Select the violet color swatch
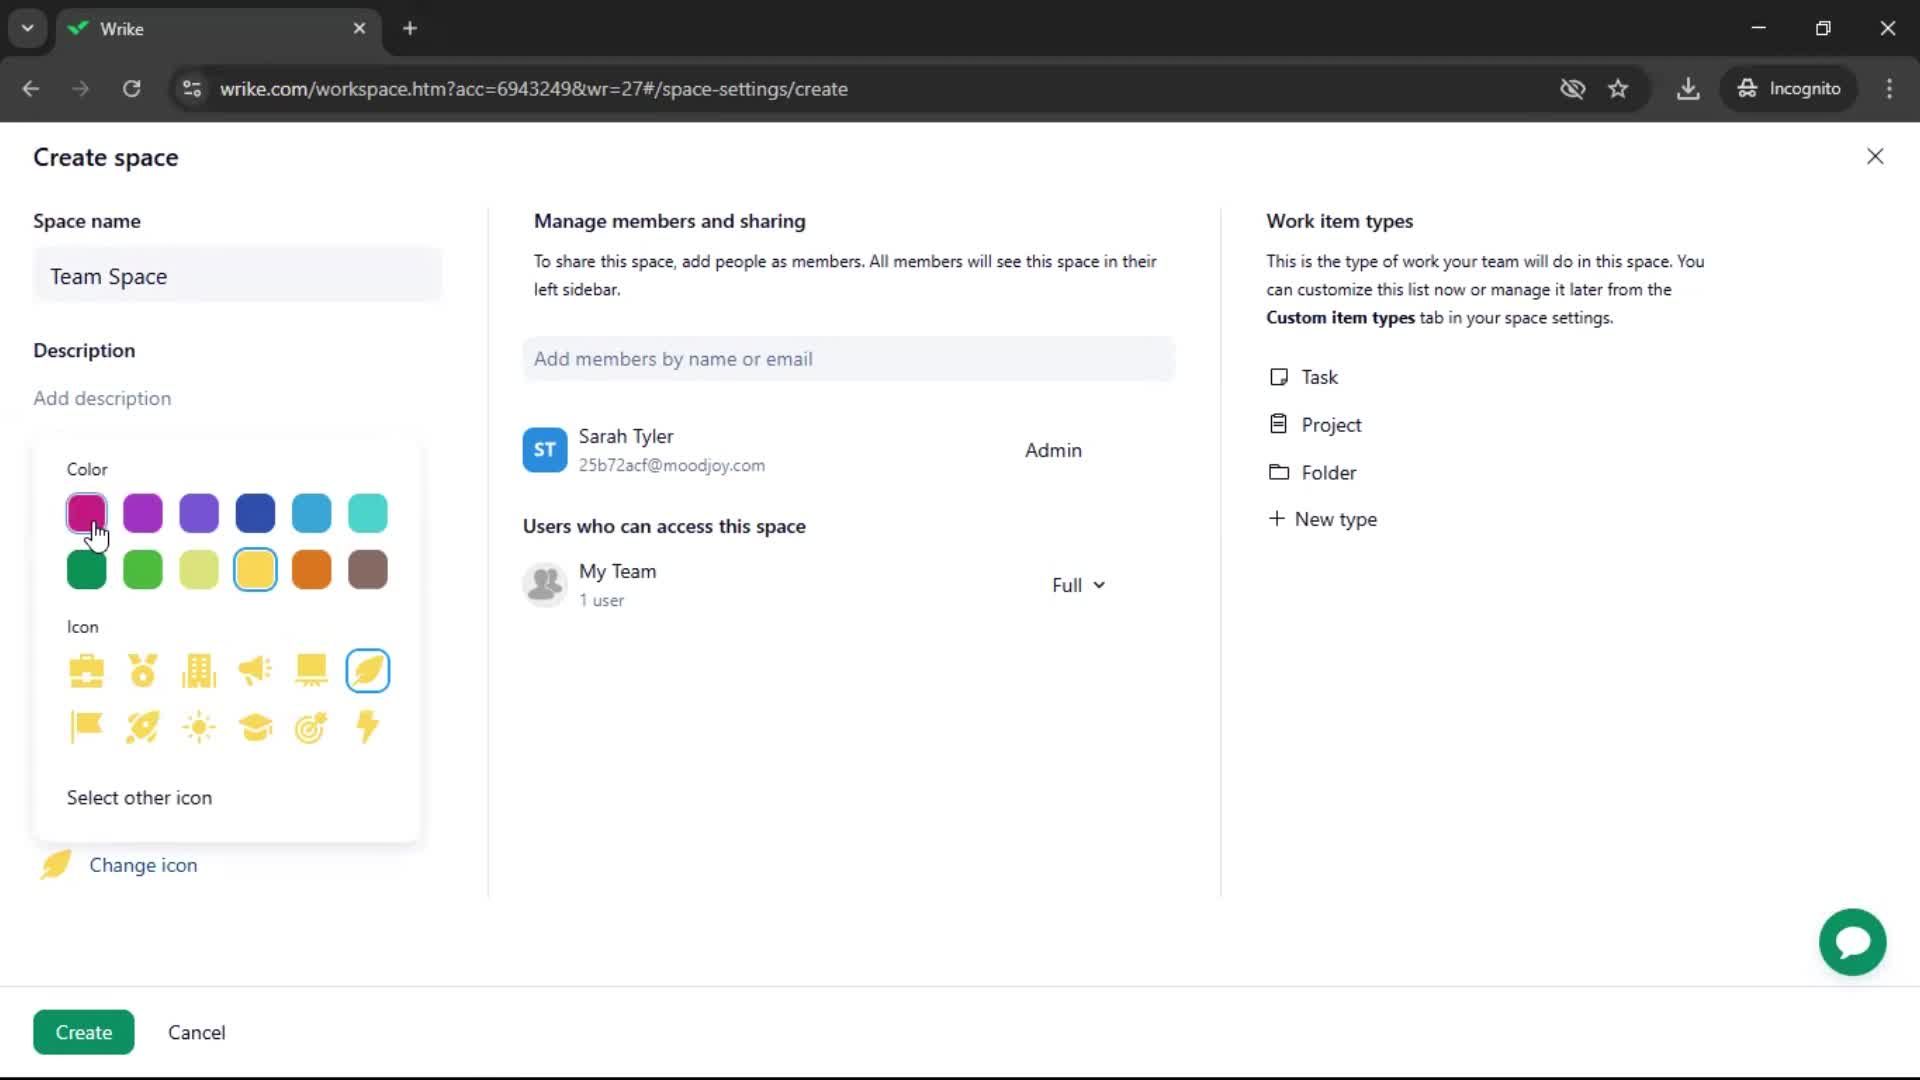 (199, 513)
